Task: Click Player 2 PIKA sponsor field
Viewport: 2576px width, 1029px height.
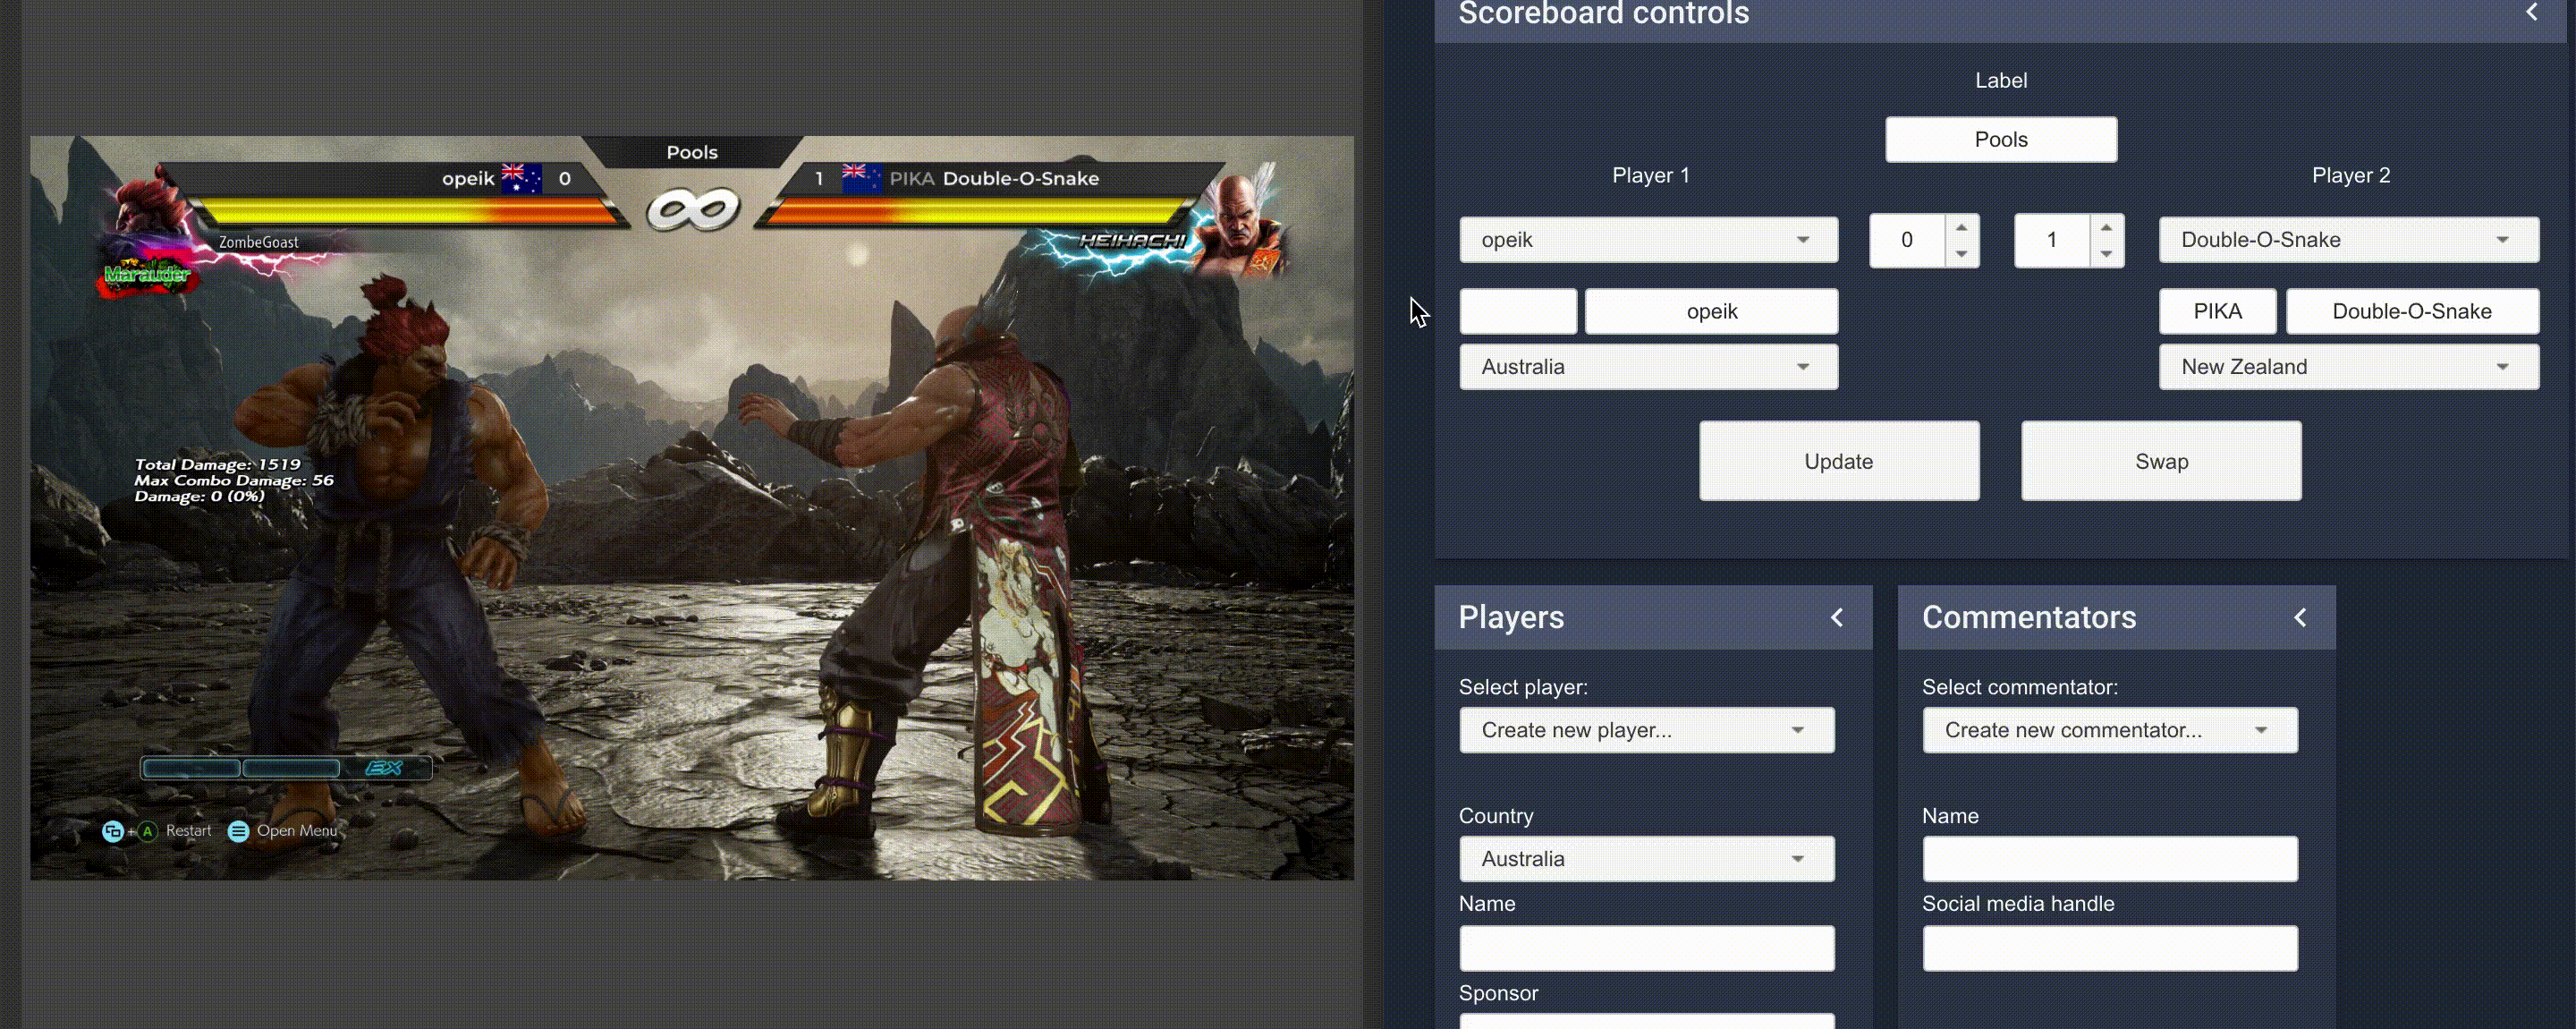Action: tap(2217, 312)
